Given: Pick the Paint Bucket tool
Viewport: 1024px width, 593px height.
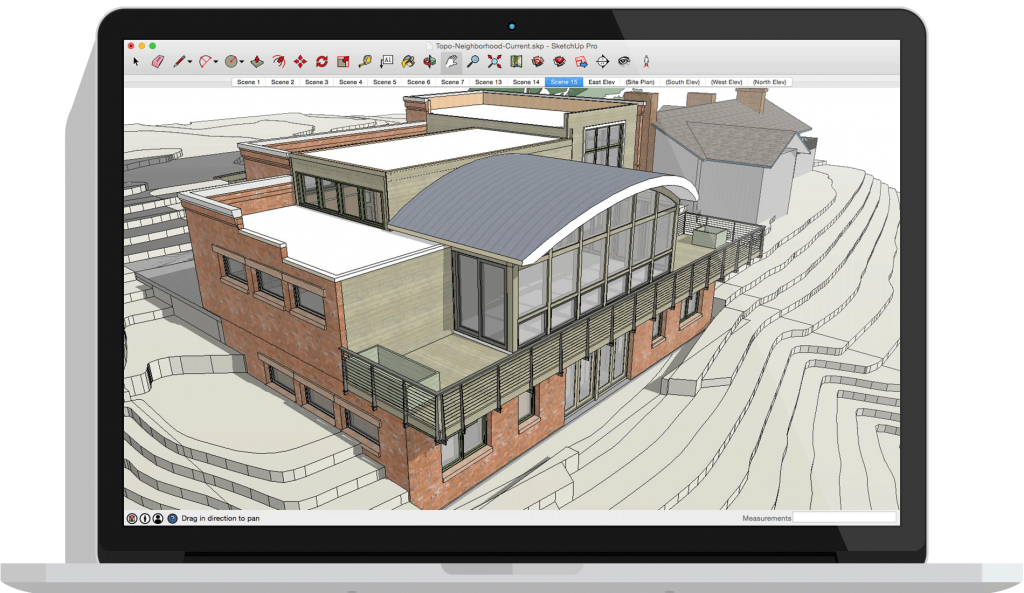Looking at the screenshot, I should click(x=407, y=60).
